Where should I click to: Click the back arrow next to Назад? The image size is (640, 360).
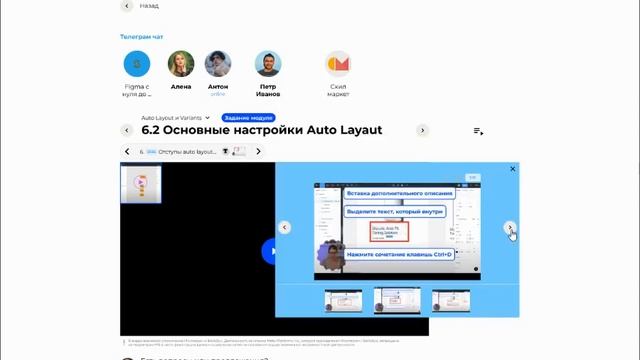[127, 6]
